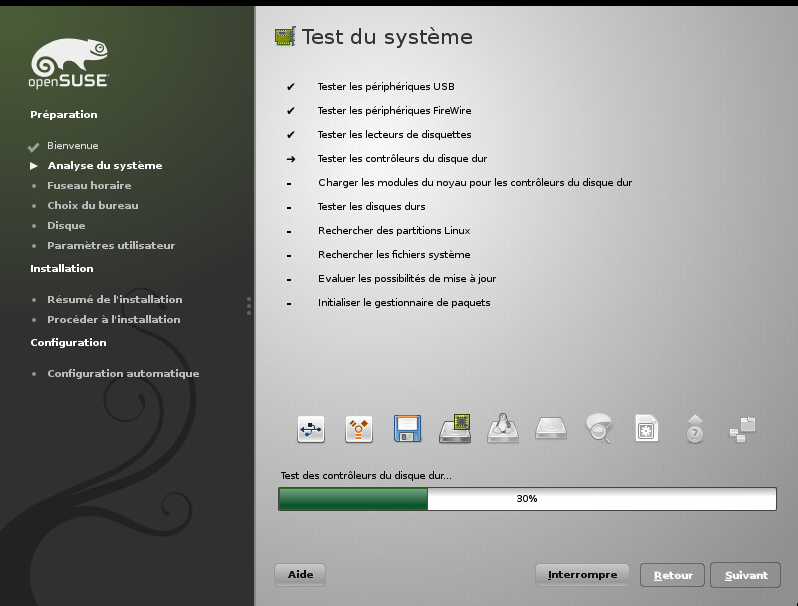Click the 30% progress bar
This screenshot has height=606, width=798.
pyautogui.click(x=527, y=498)
